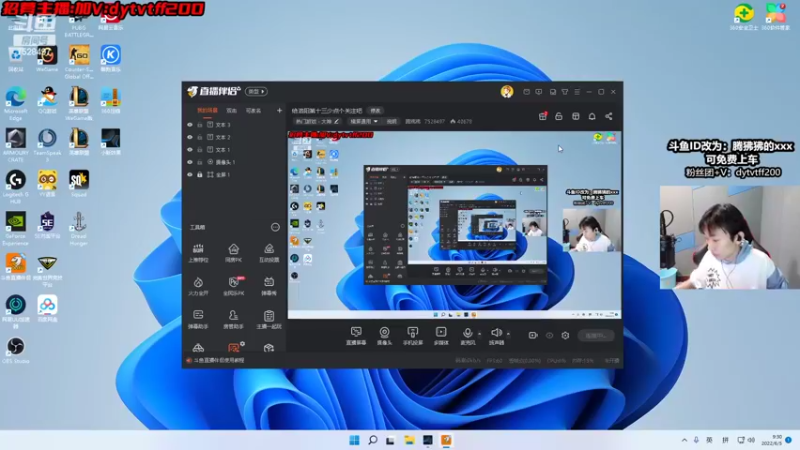Add a phone projection source (手机投屏)

click(x=413, y=336)
